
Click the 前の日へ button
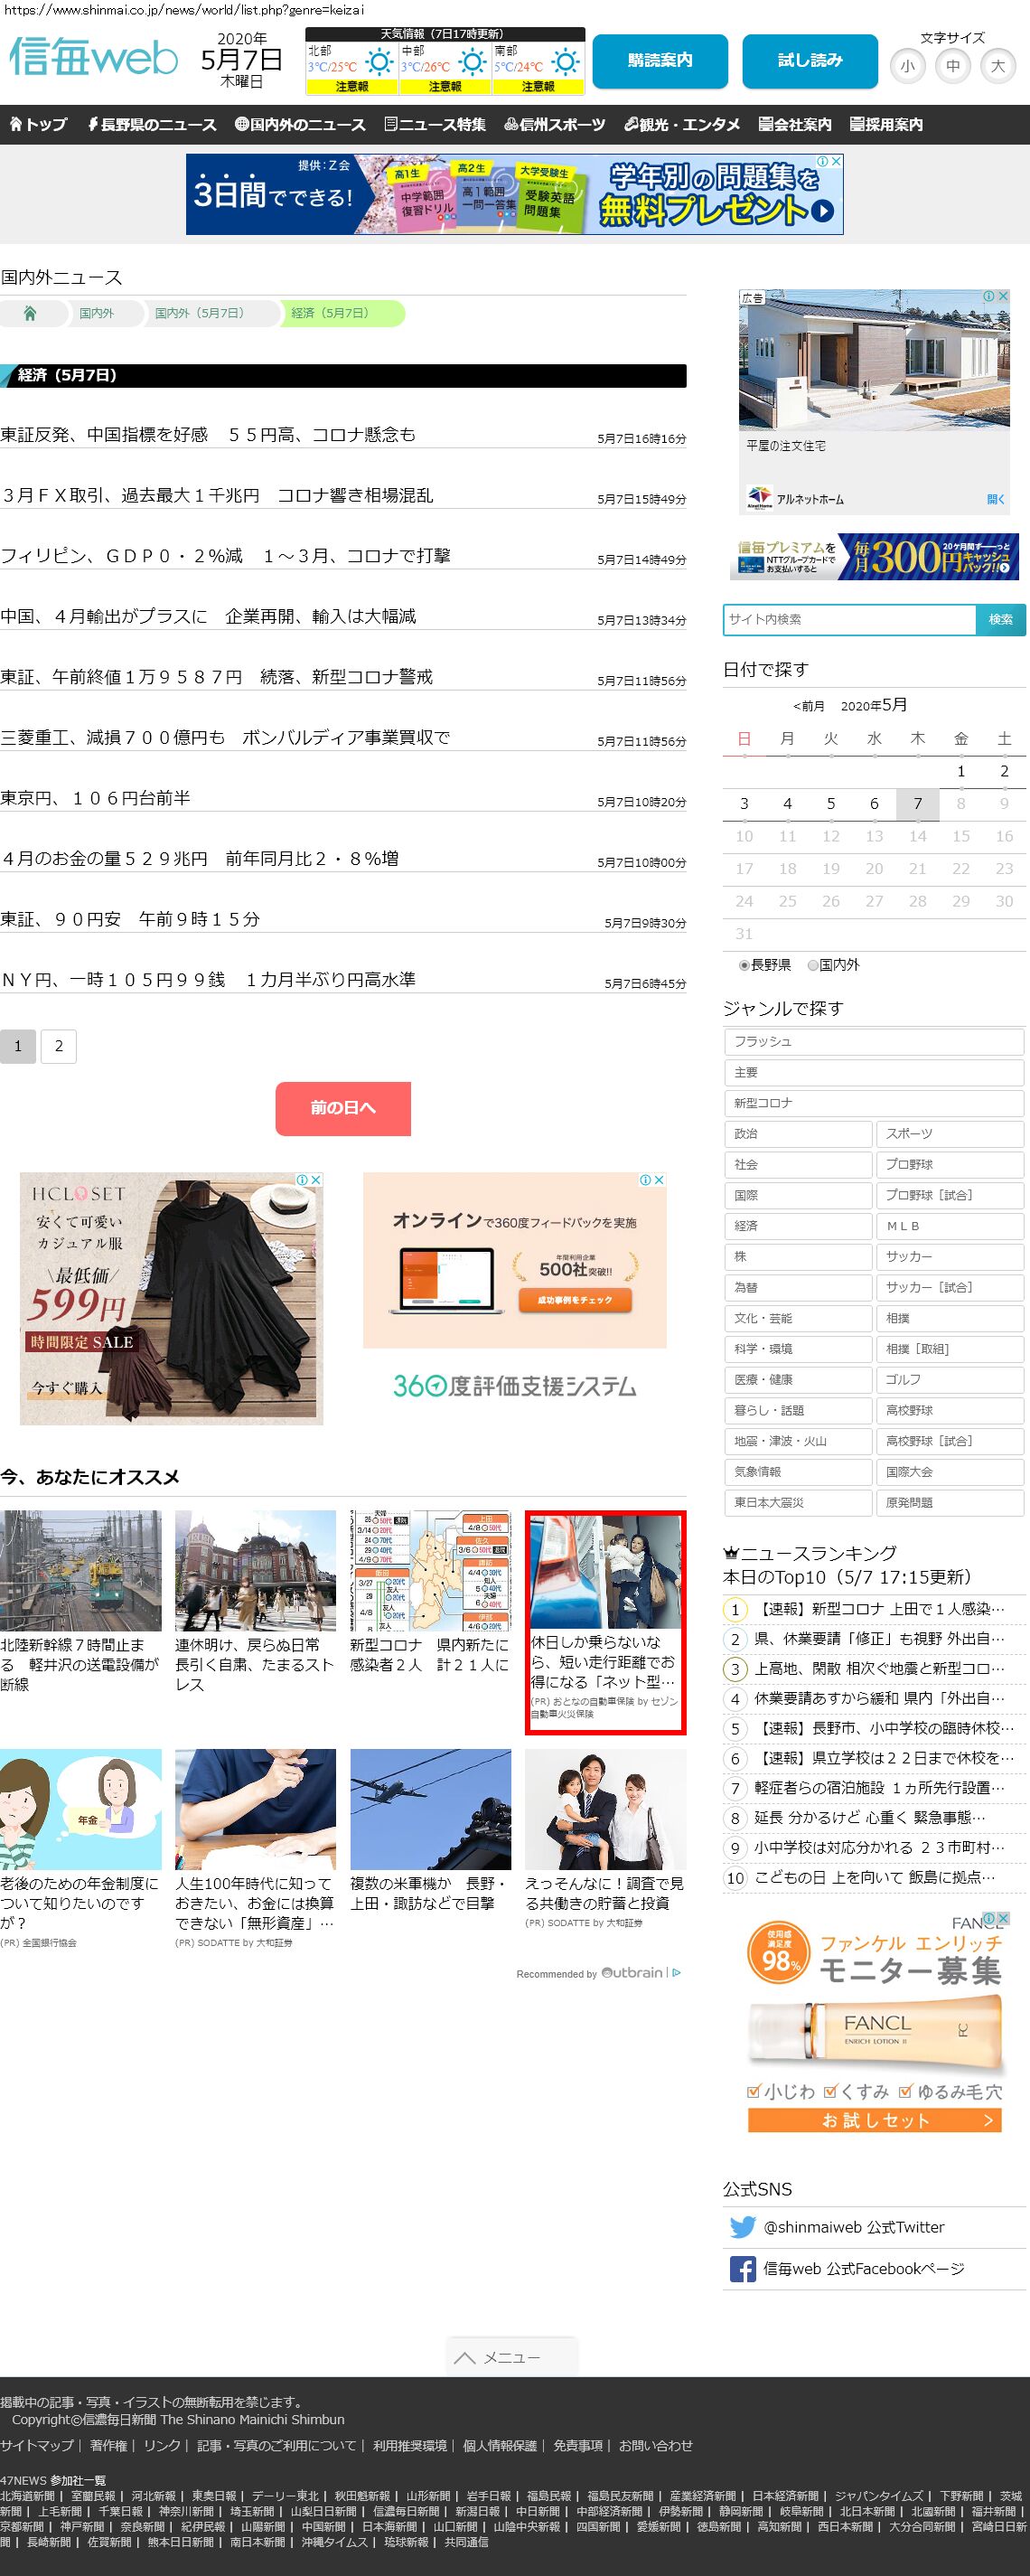click(343, 1108)
